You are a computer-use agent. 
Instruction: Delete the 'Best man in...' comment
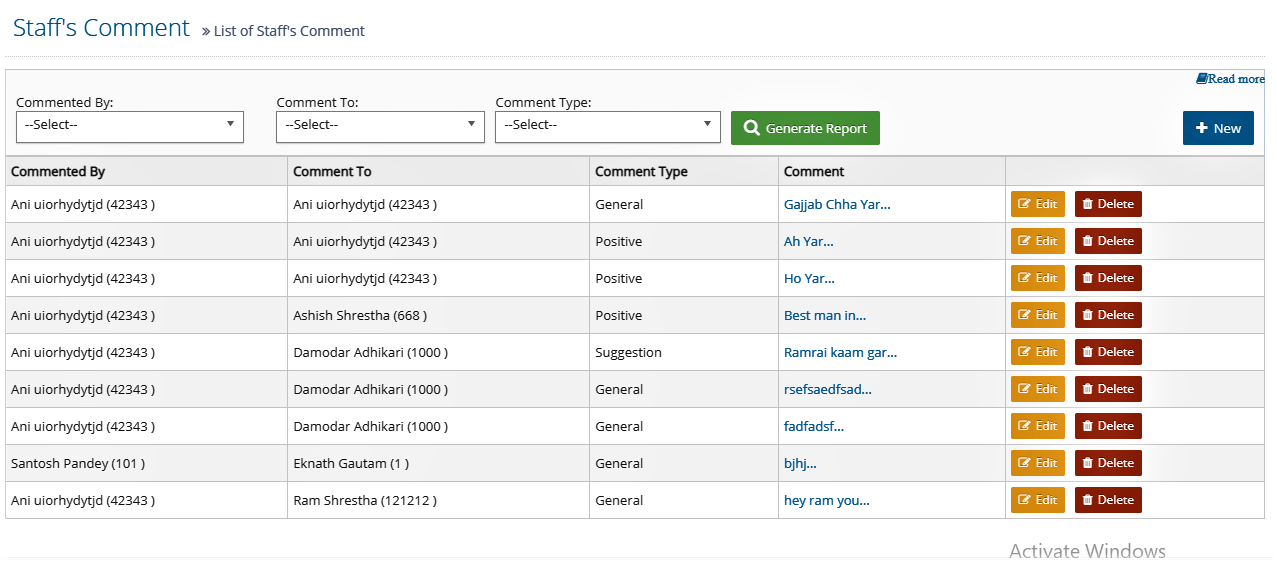pyautogui.click(x=1108, y=315)
